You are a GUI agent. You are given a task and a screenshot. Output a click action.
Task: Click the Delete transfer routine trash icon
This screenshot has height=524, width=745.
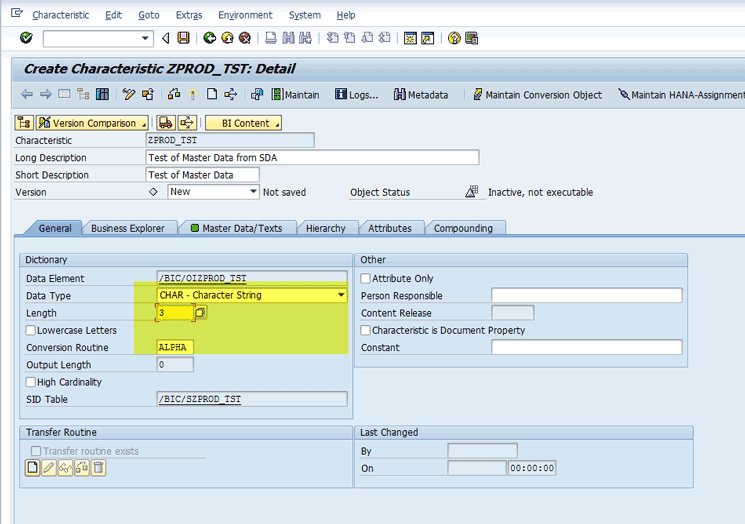tap(98, 468)
